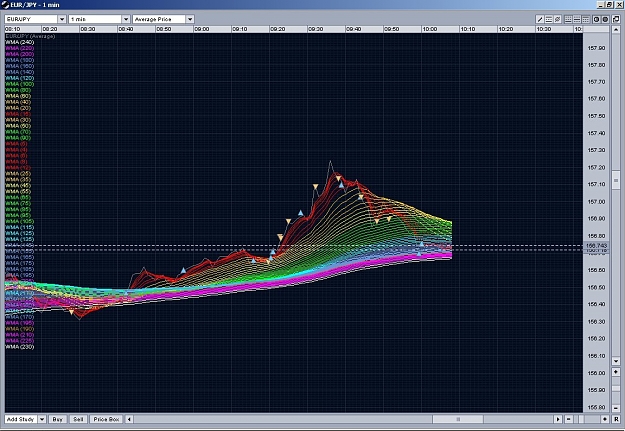Image resolution: width=625 pixels, height=431 pixels.
Task: Click the Add Study button
Action: 21,419
